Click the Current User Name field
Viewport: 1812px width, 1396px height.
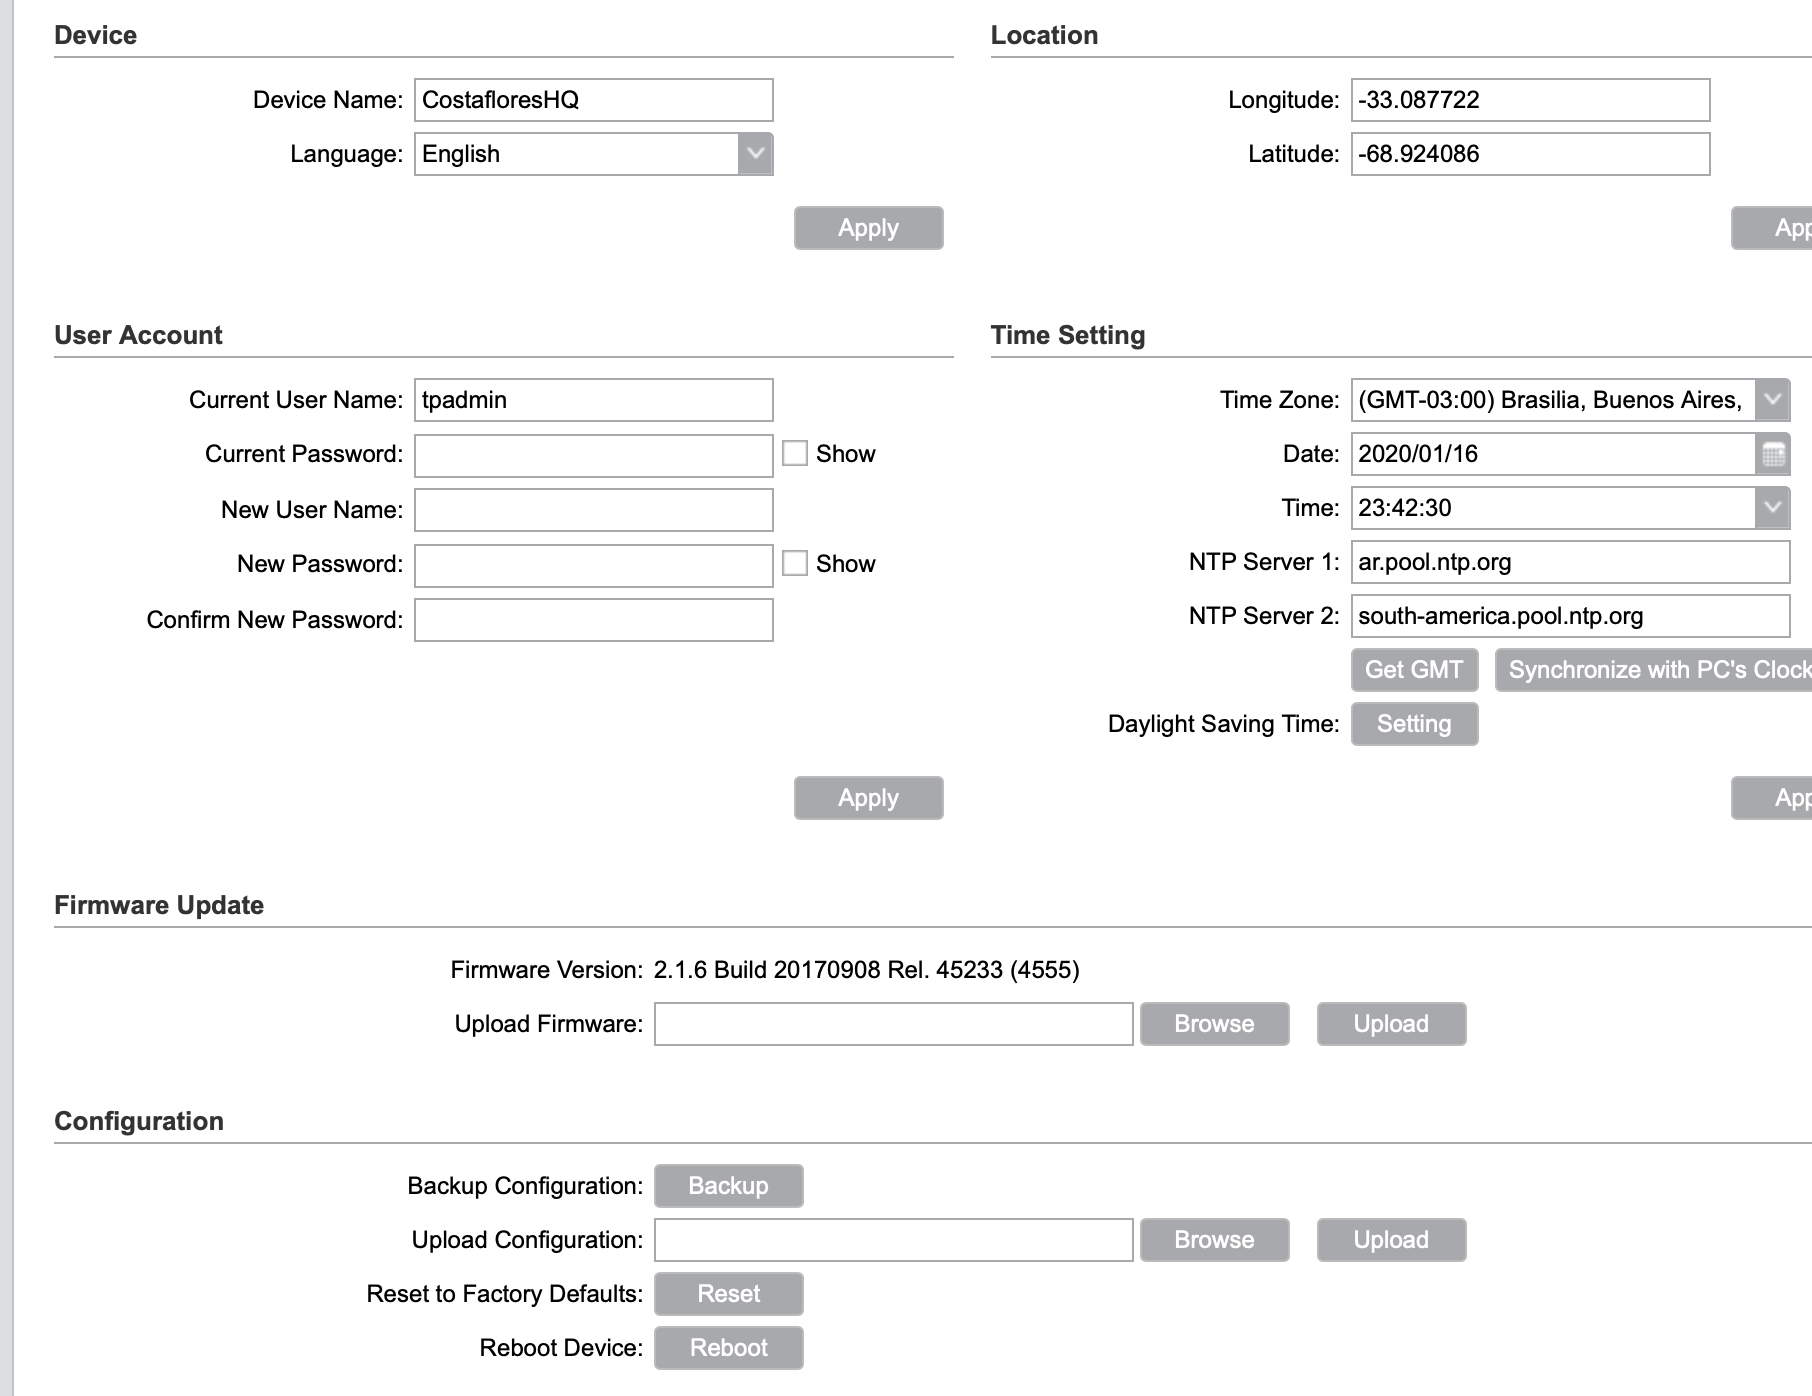click(594, 400)
